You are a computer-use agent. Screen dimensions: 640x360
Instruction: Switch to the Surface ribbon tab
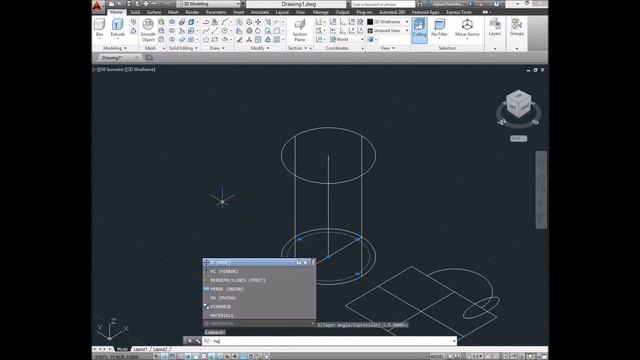[x=154, y=12]
